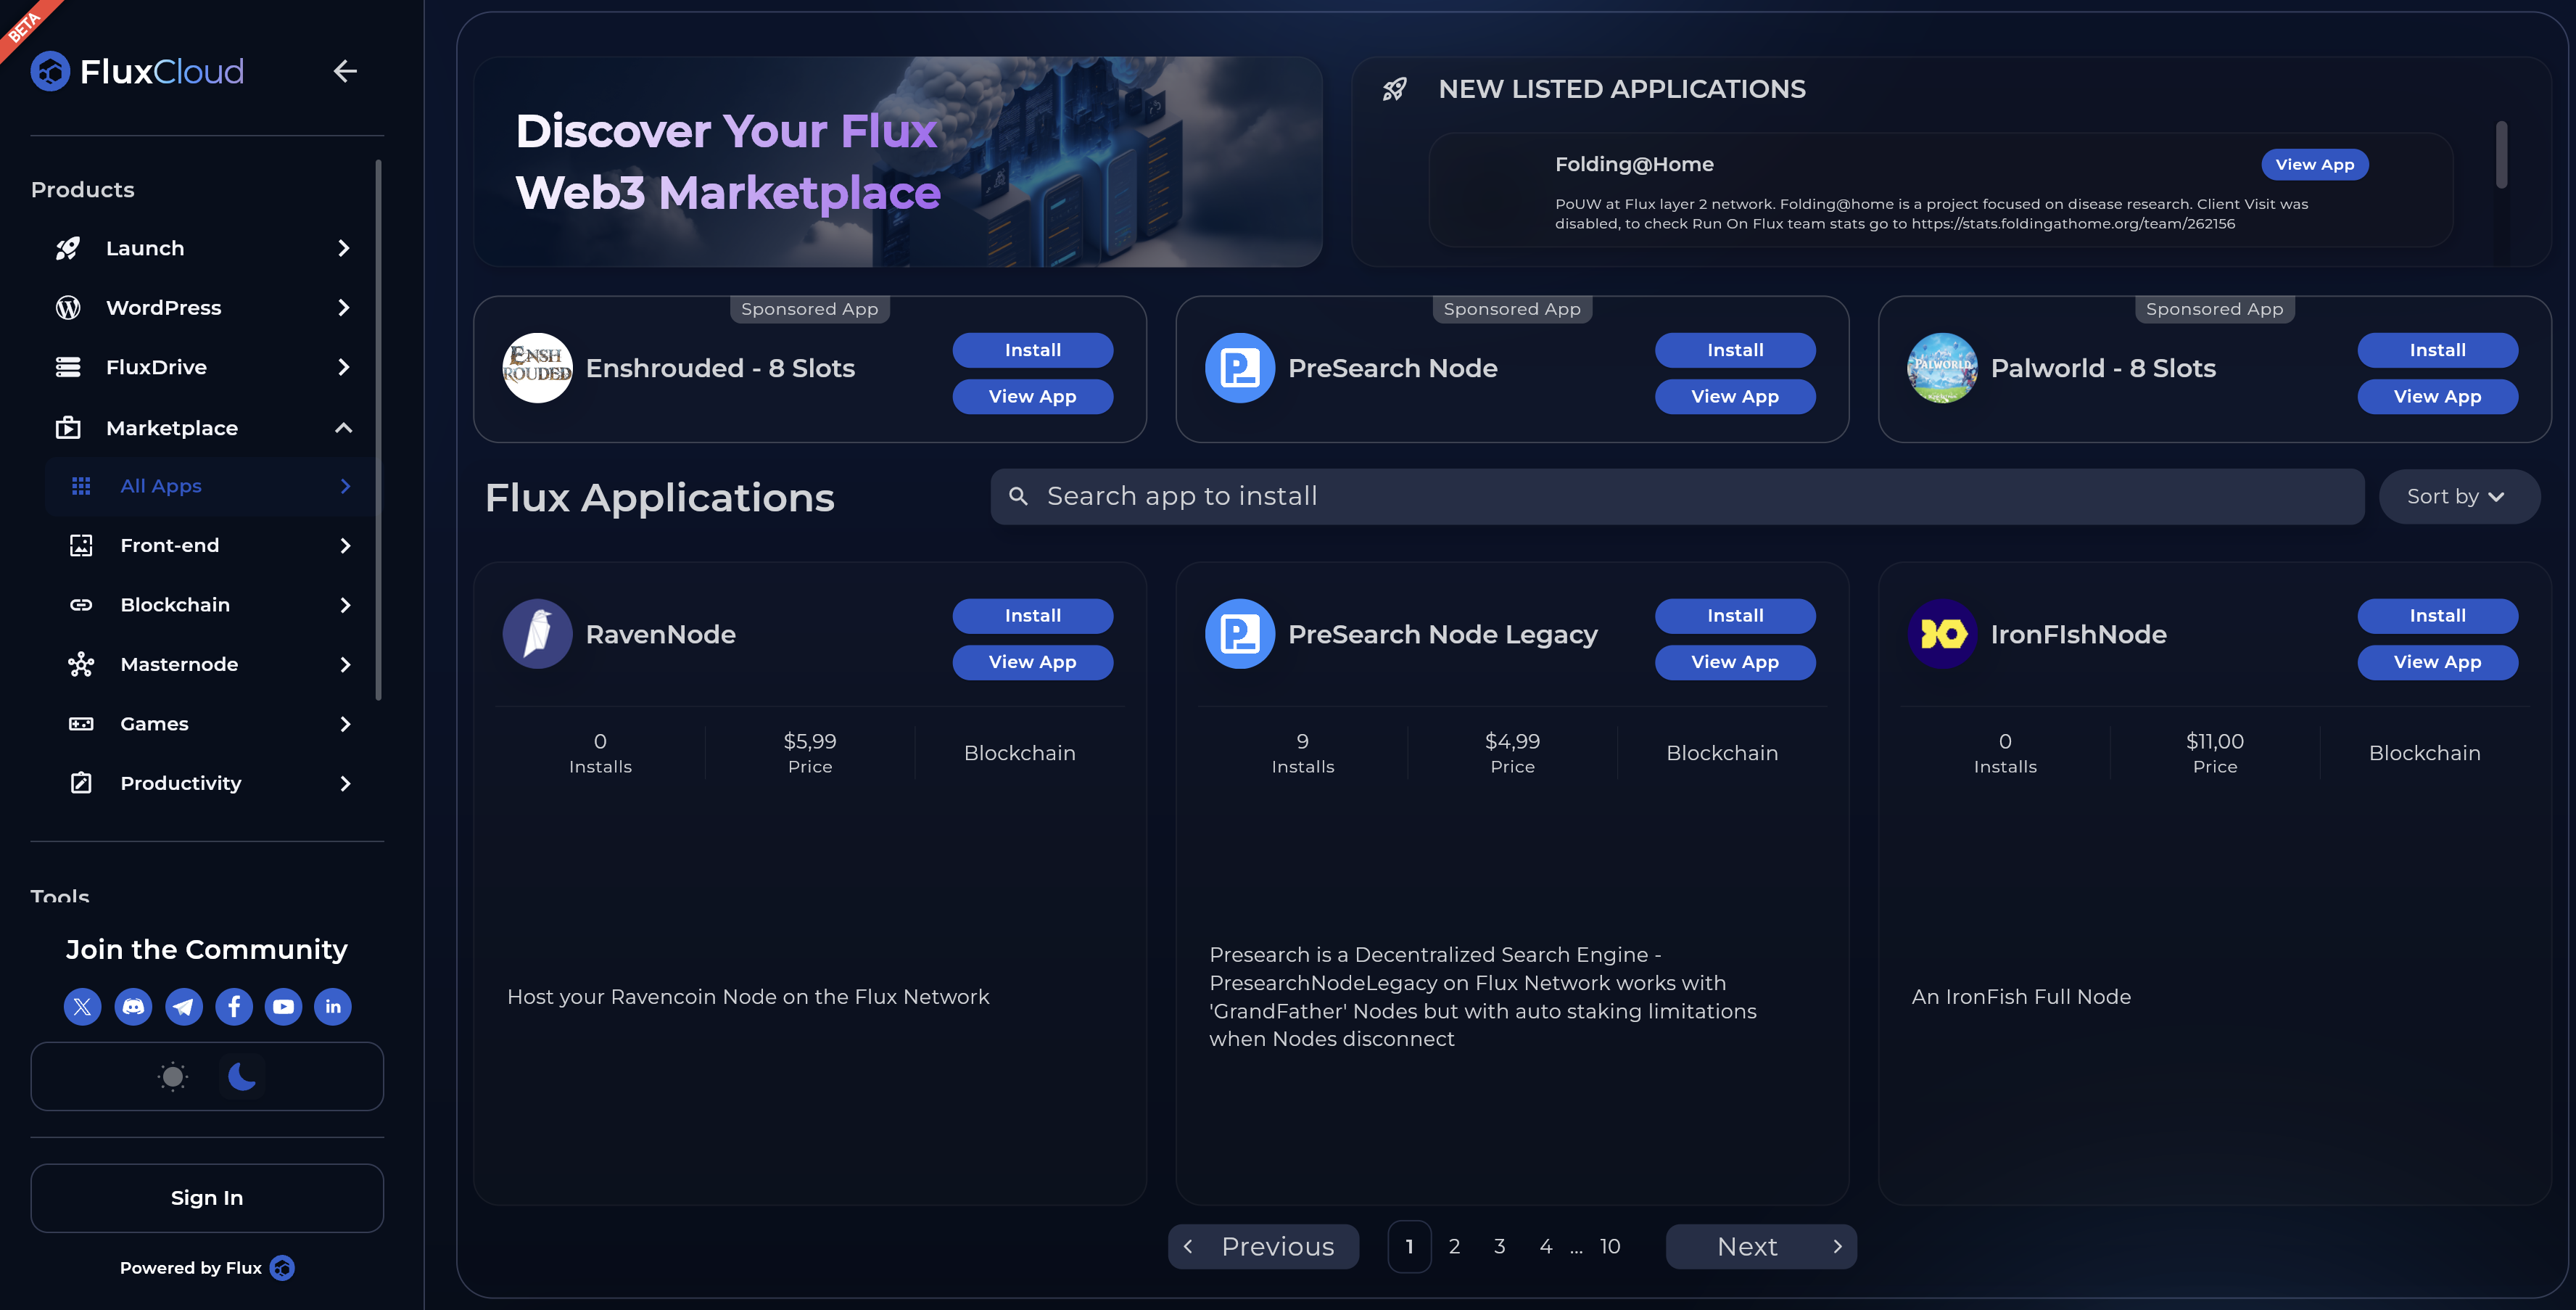This screenshot has height=1310, width=2576.
Task: Click the sponsored PreSearch Node logo
Action: [x=1240, y=368]
